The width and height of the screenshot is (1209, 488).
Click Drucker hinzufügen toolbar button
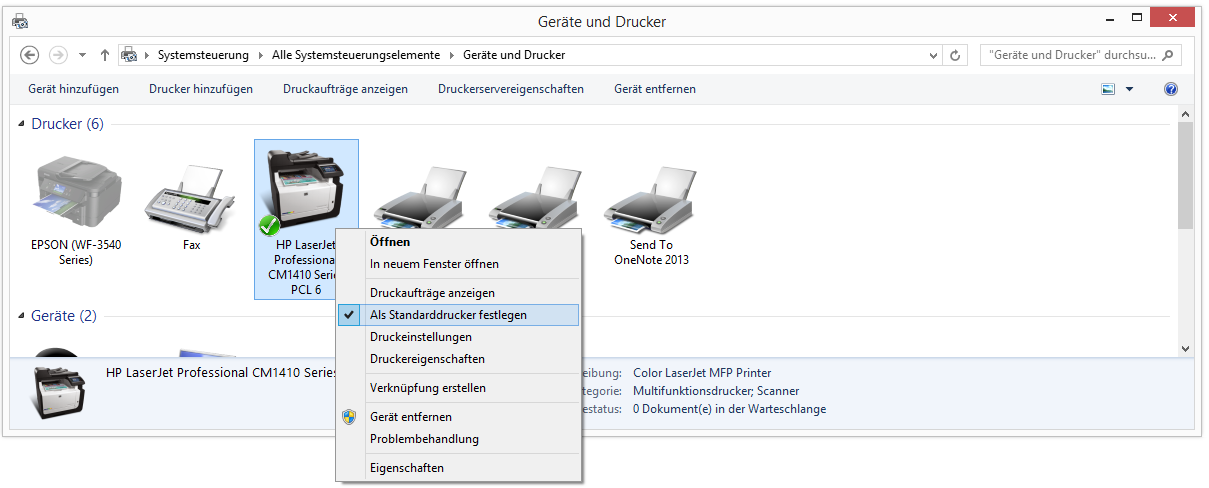(x=201, y=89)
